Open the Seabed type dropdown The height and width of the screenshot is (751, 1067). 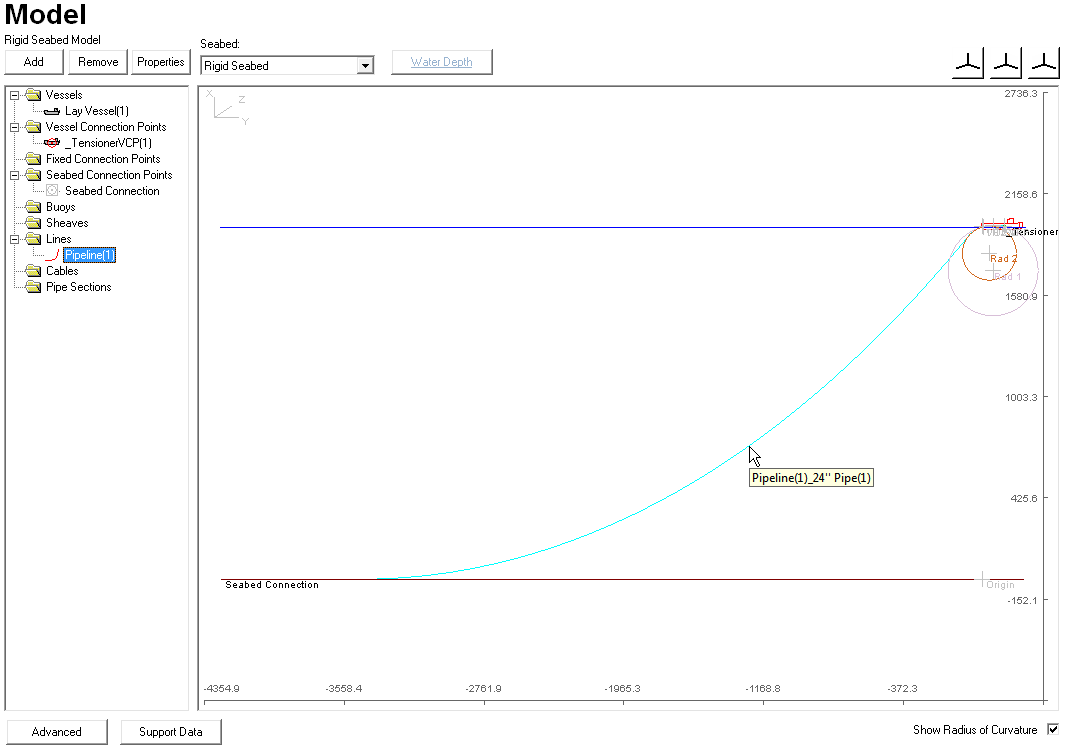(x=365, y=66)
